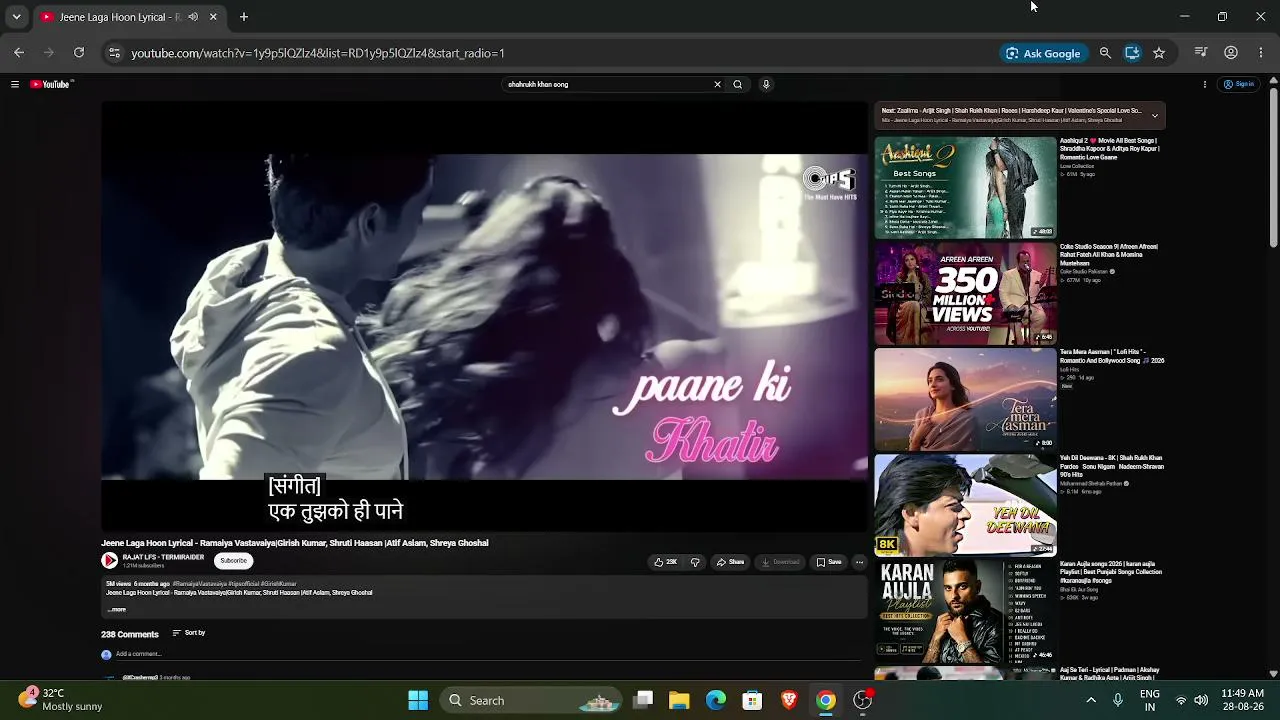Image resolution: width=1280 pixels, height=720 pixels.
Task: Save the video to a playlist
Action: click(x=829, y=562)
